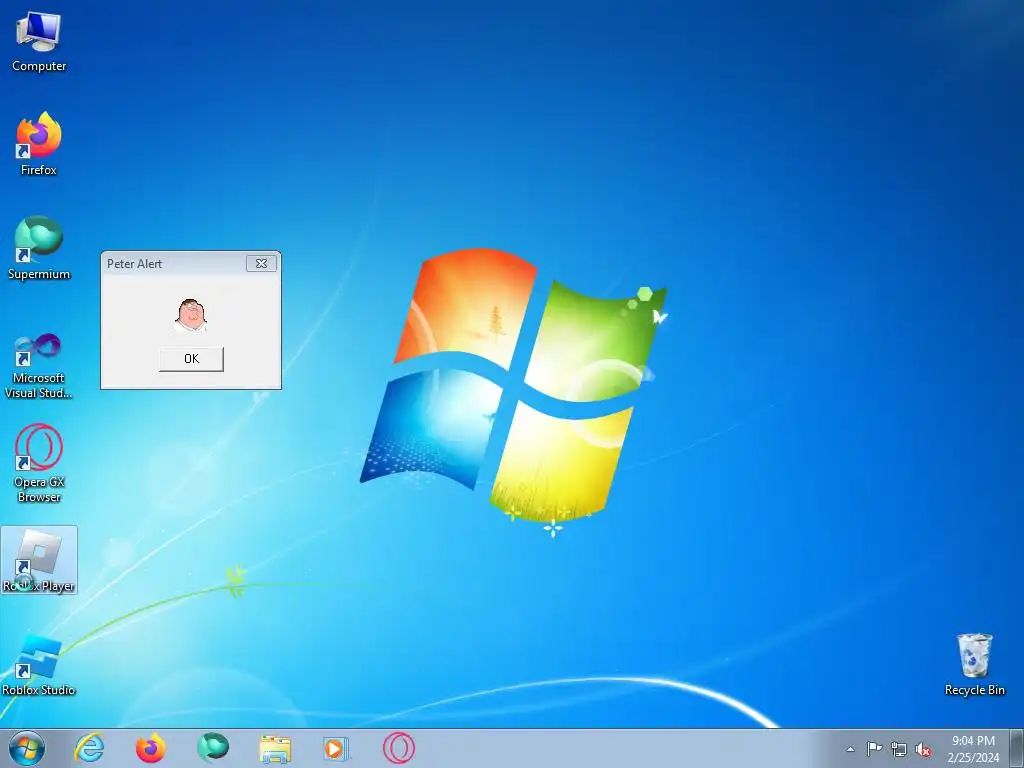This screenshot has width=1024, height=768.
Task: Select the Firefox desktop shortcut
Action: point(39,144)
